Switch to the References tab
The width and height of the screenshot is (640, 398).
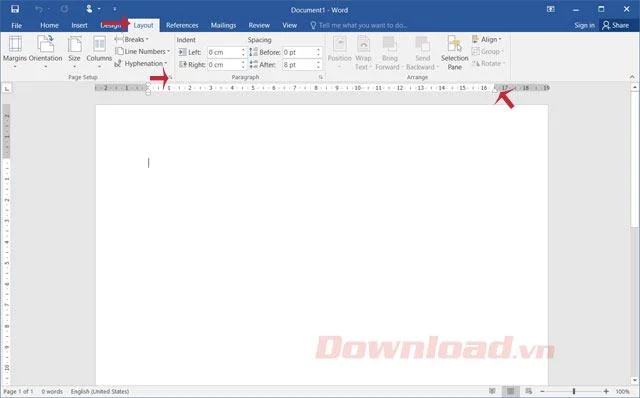(182, 25)
